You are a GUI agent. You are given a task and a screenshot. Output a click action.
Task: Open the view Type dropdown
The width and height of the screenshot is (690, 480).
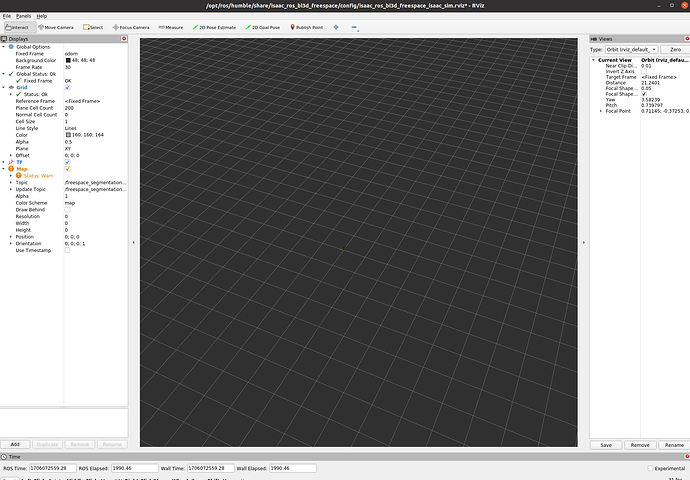631,48
